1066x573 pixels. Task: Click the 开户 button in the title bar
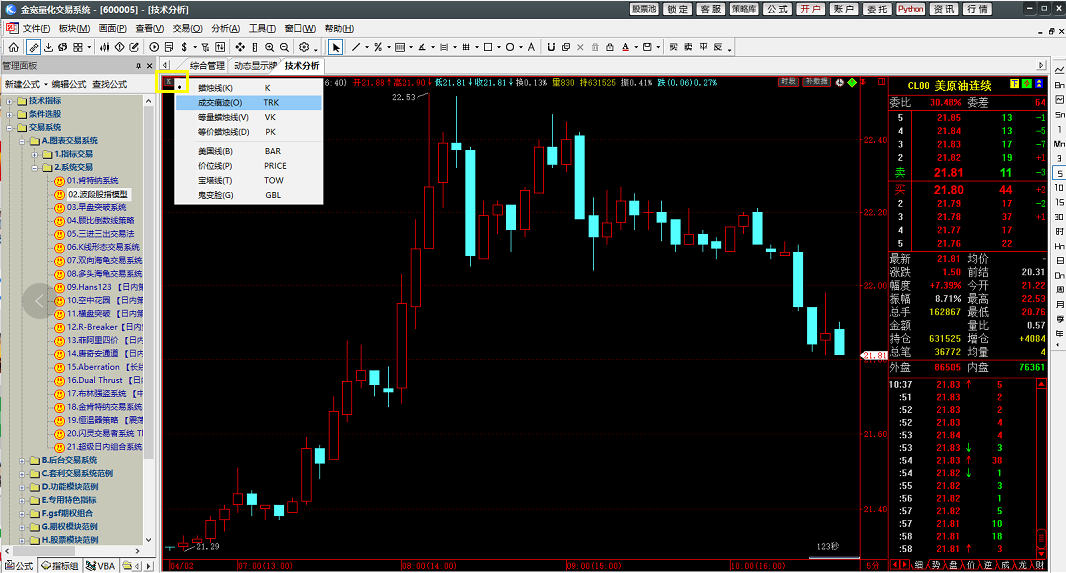point(810,9)
